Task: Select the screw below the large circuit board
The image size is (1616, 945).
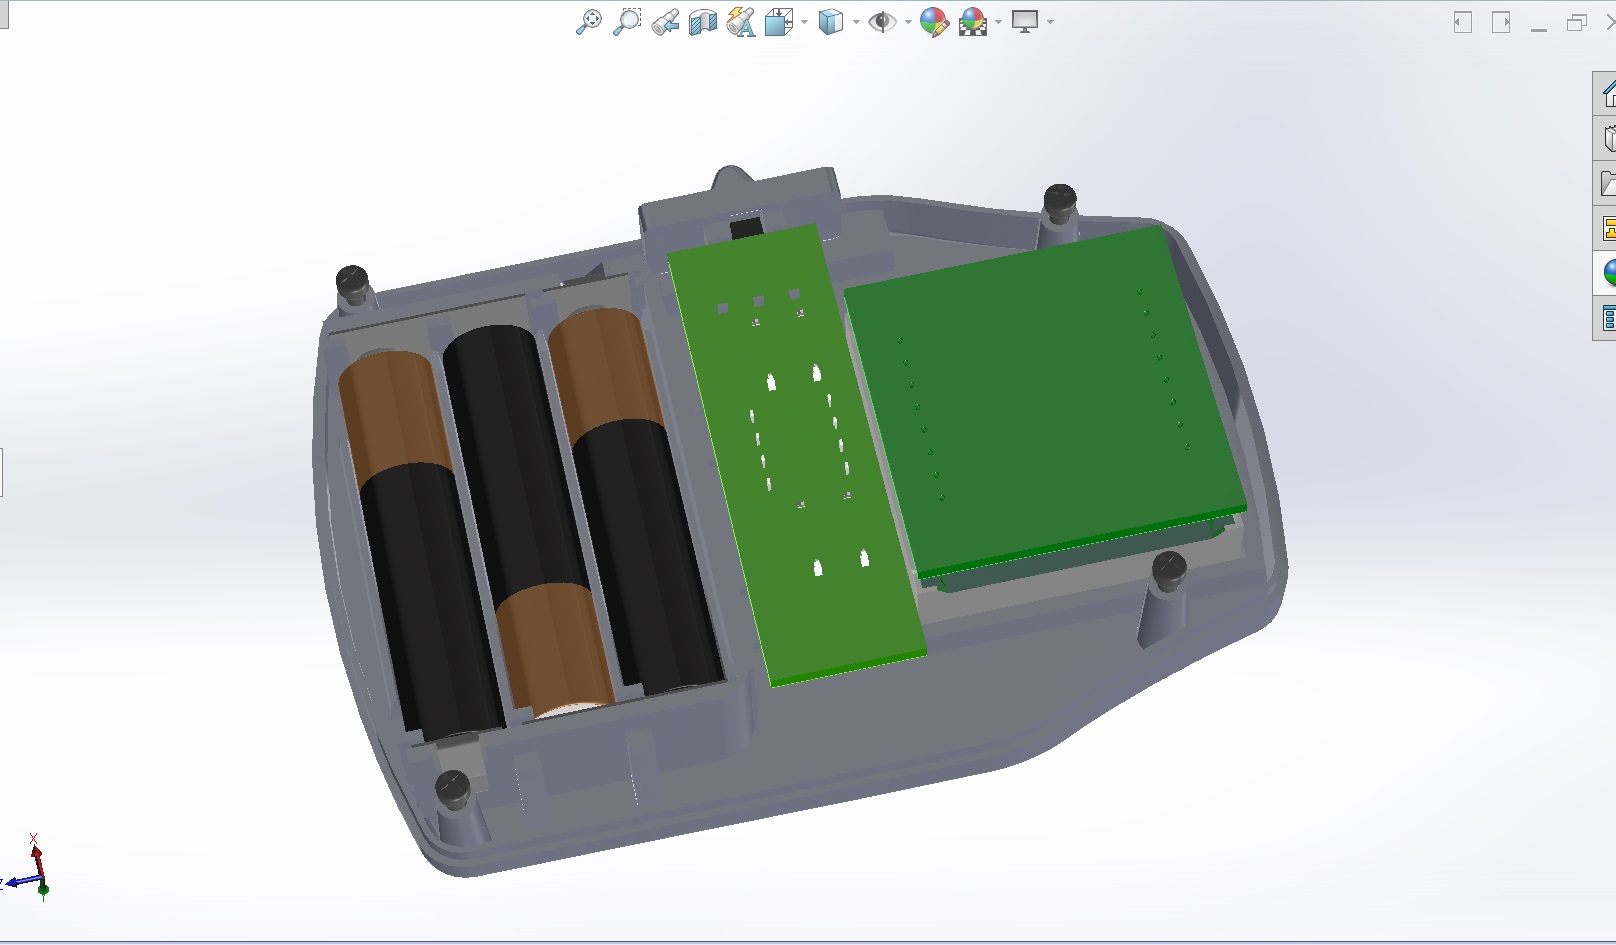Action: (1169, 571)
